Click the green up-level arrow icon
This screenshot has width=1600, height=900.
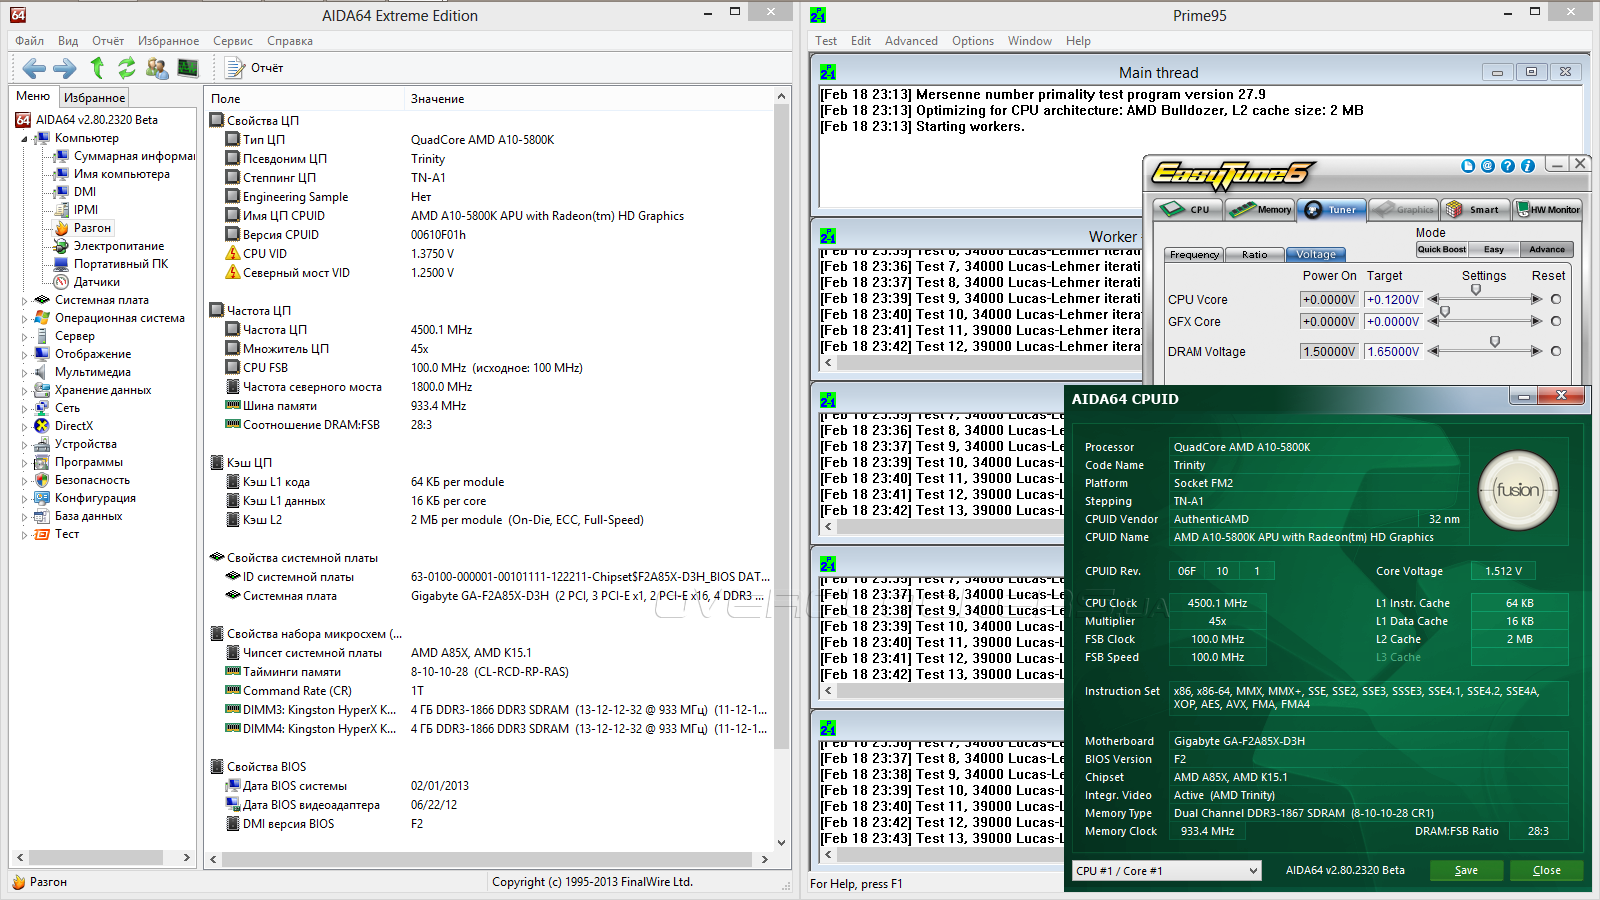[97, 68]
